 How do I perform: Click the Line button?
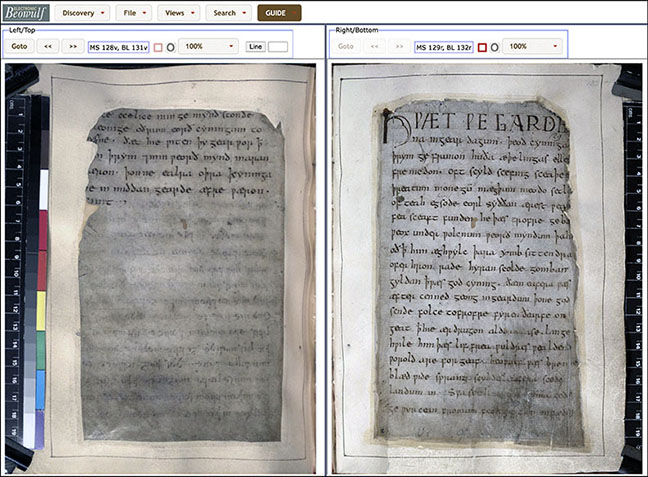click(255, 47)
